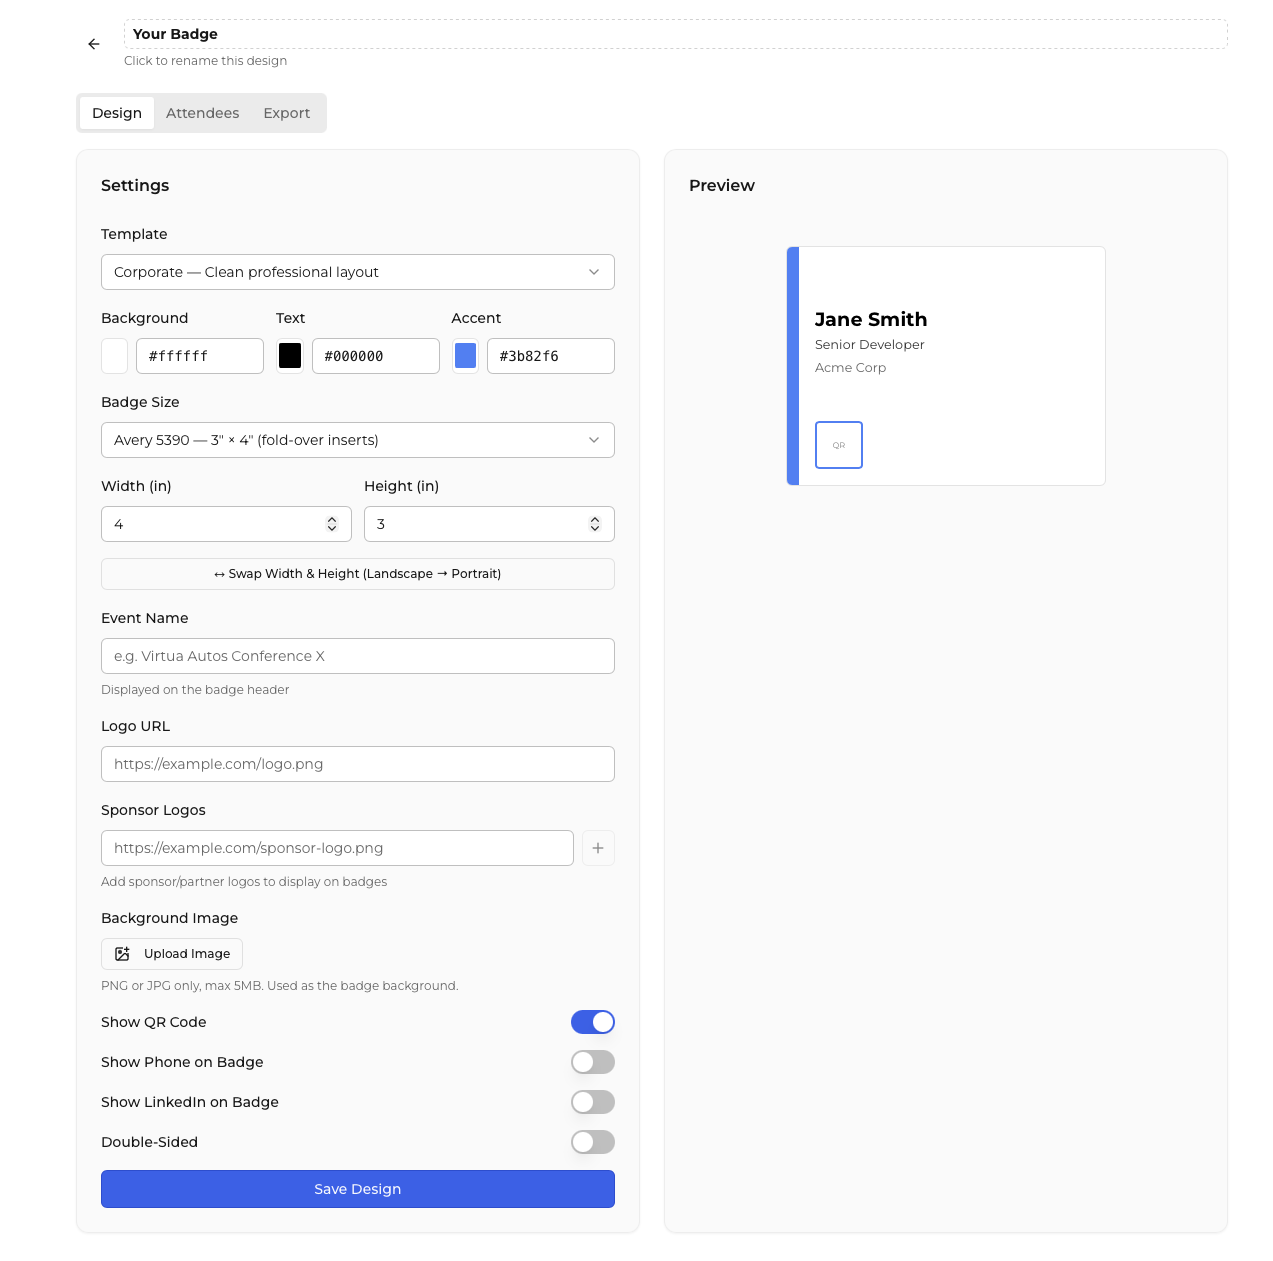Click the Width (in) number field
1273x1261 pixels.
pos(226,524)
